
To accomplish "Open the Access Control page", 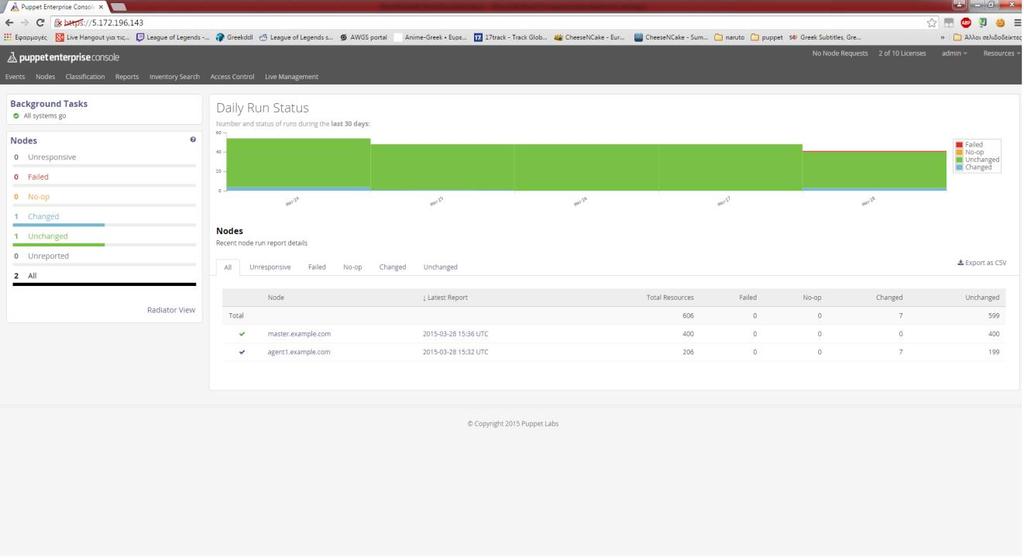I will [232, 77].
